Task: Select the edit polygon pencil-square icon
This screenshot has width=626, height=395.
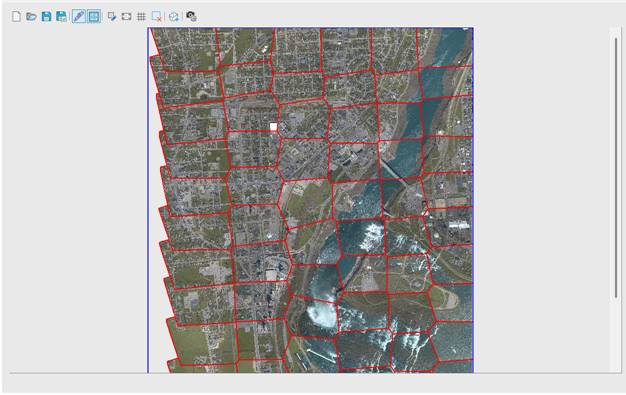Action: coord(112,16)
